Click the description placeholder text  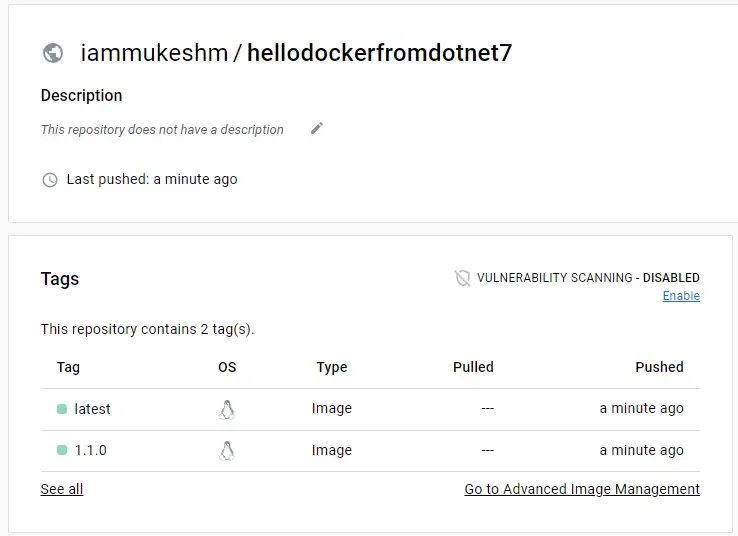point(162,130)
